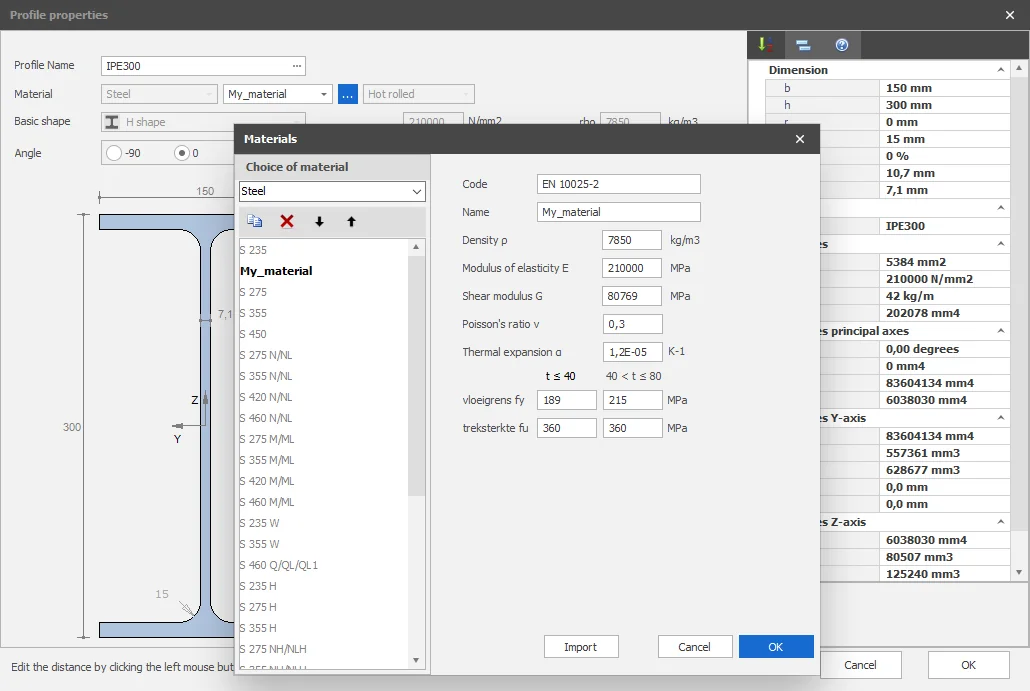Edit vloeigrens fy value 215
The height and width of the screenshot is (691, 1030).
click(632, 400)
